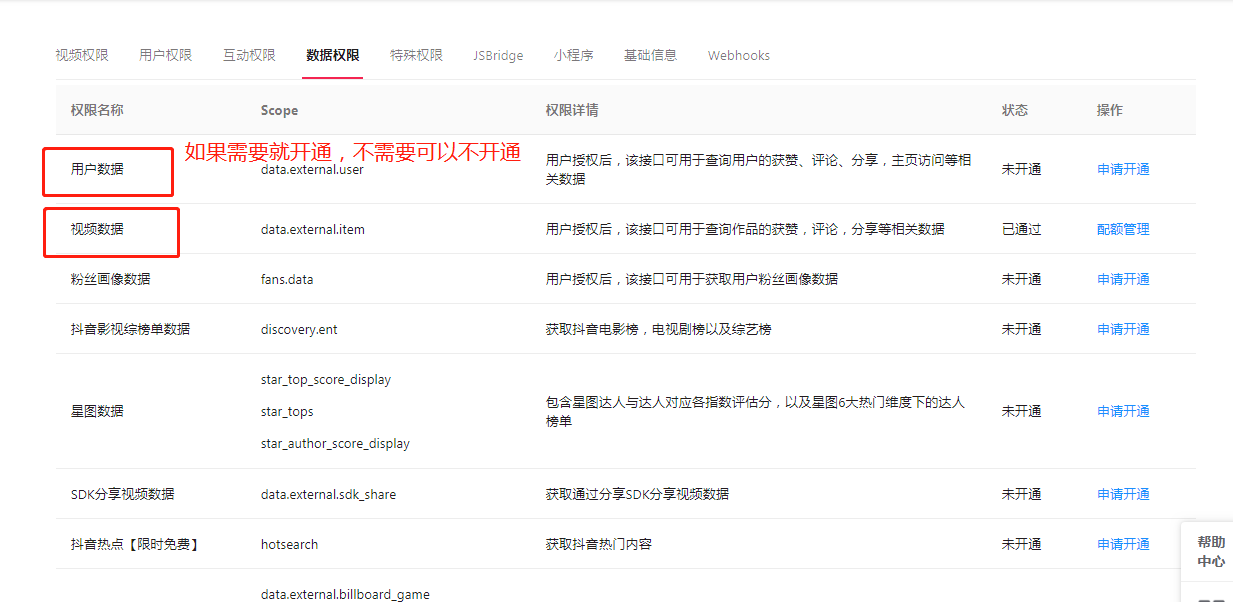This screenshot has height=602, width=1233.
Task: Click description about 查询作品的获赞，评论，分享
Action: (745, 229)
